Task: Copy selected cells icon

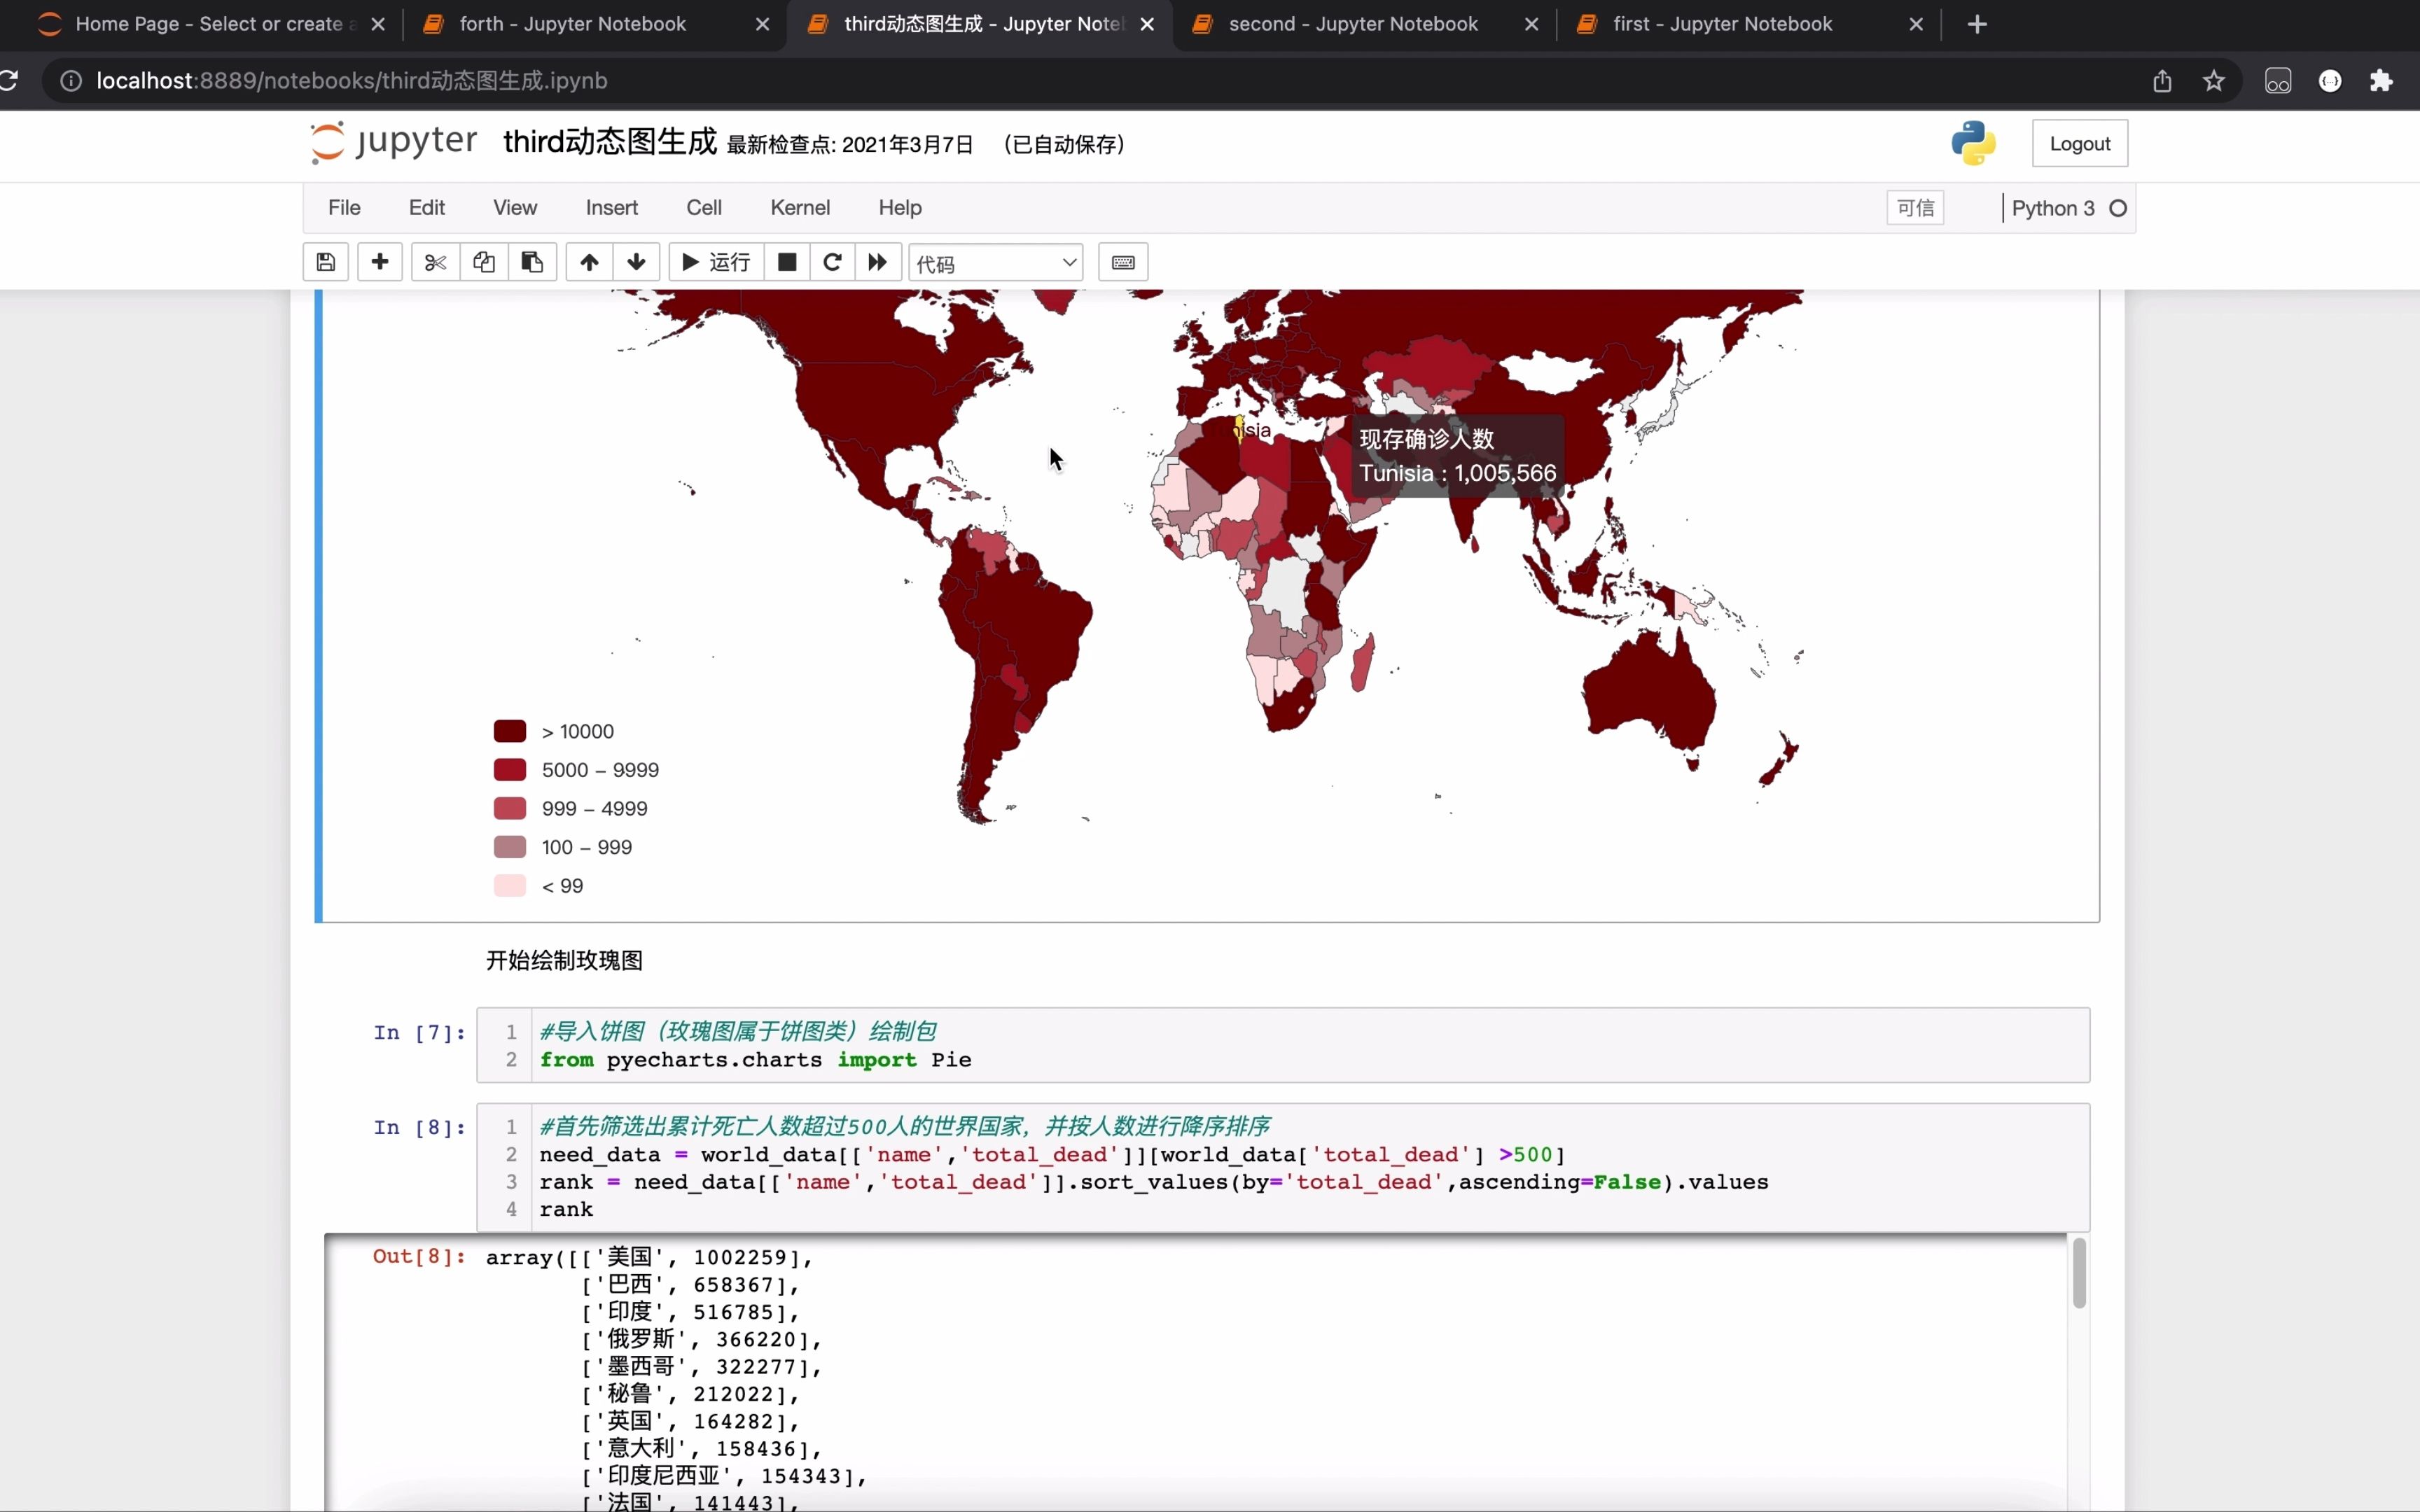Action: pos(484,262)
